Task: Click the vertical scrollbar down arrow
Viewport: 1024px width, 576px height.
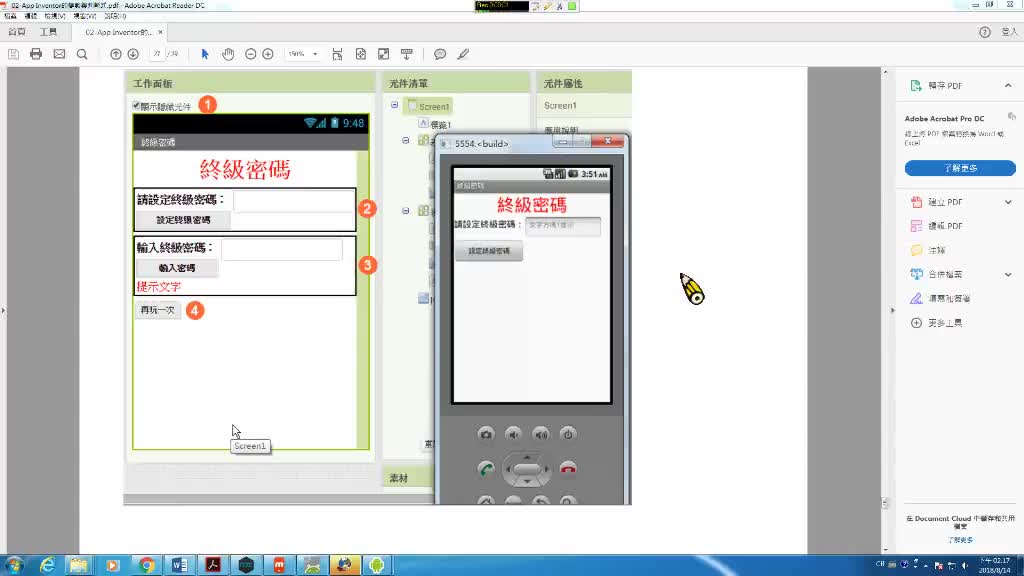Action: (x=886, y=550)
